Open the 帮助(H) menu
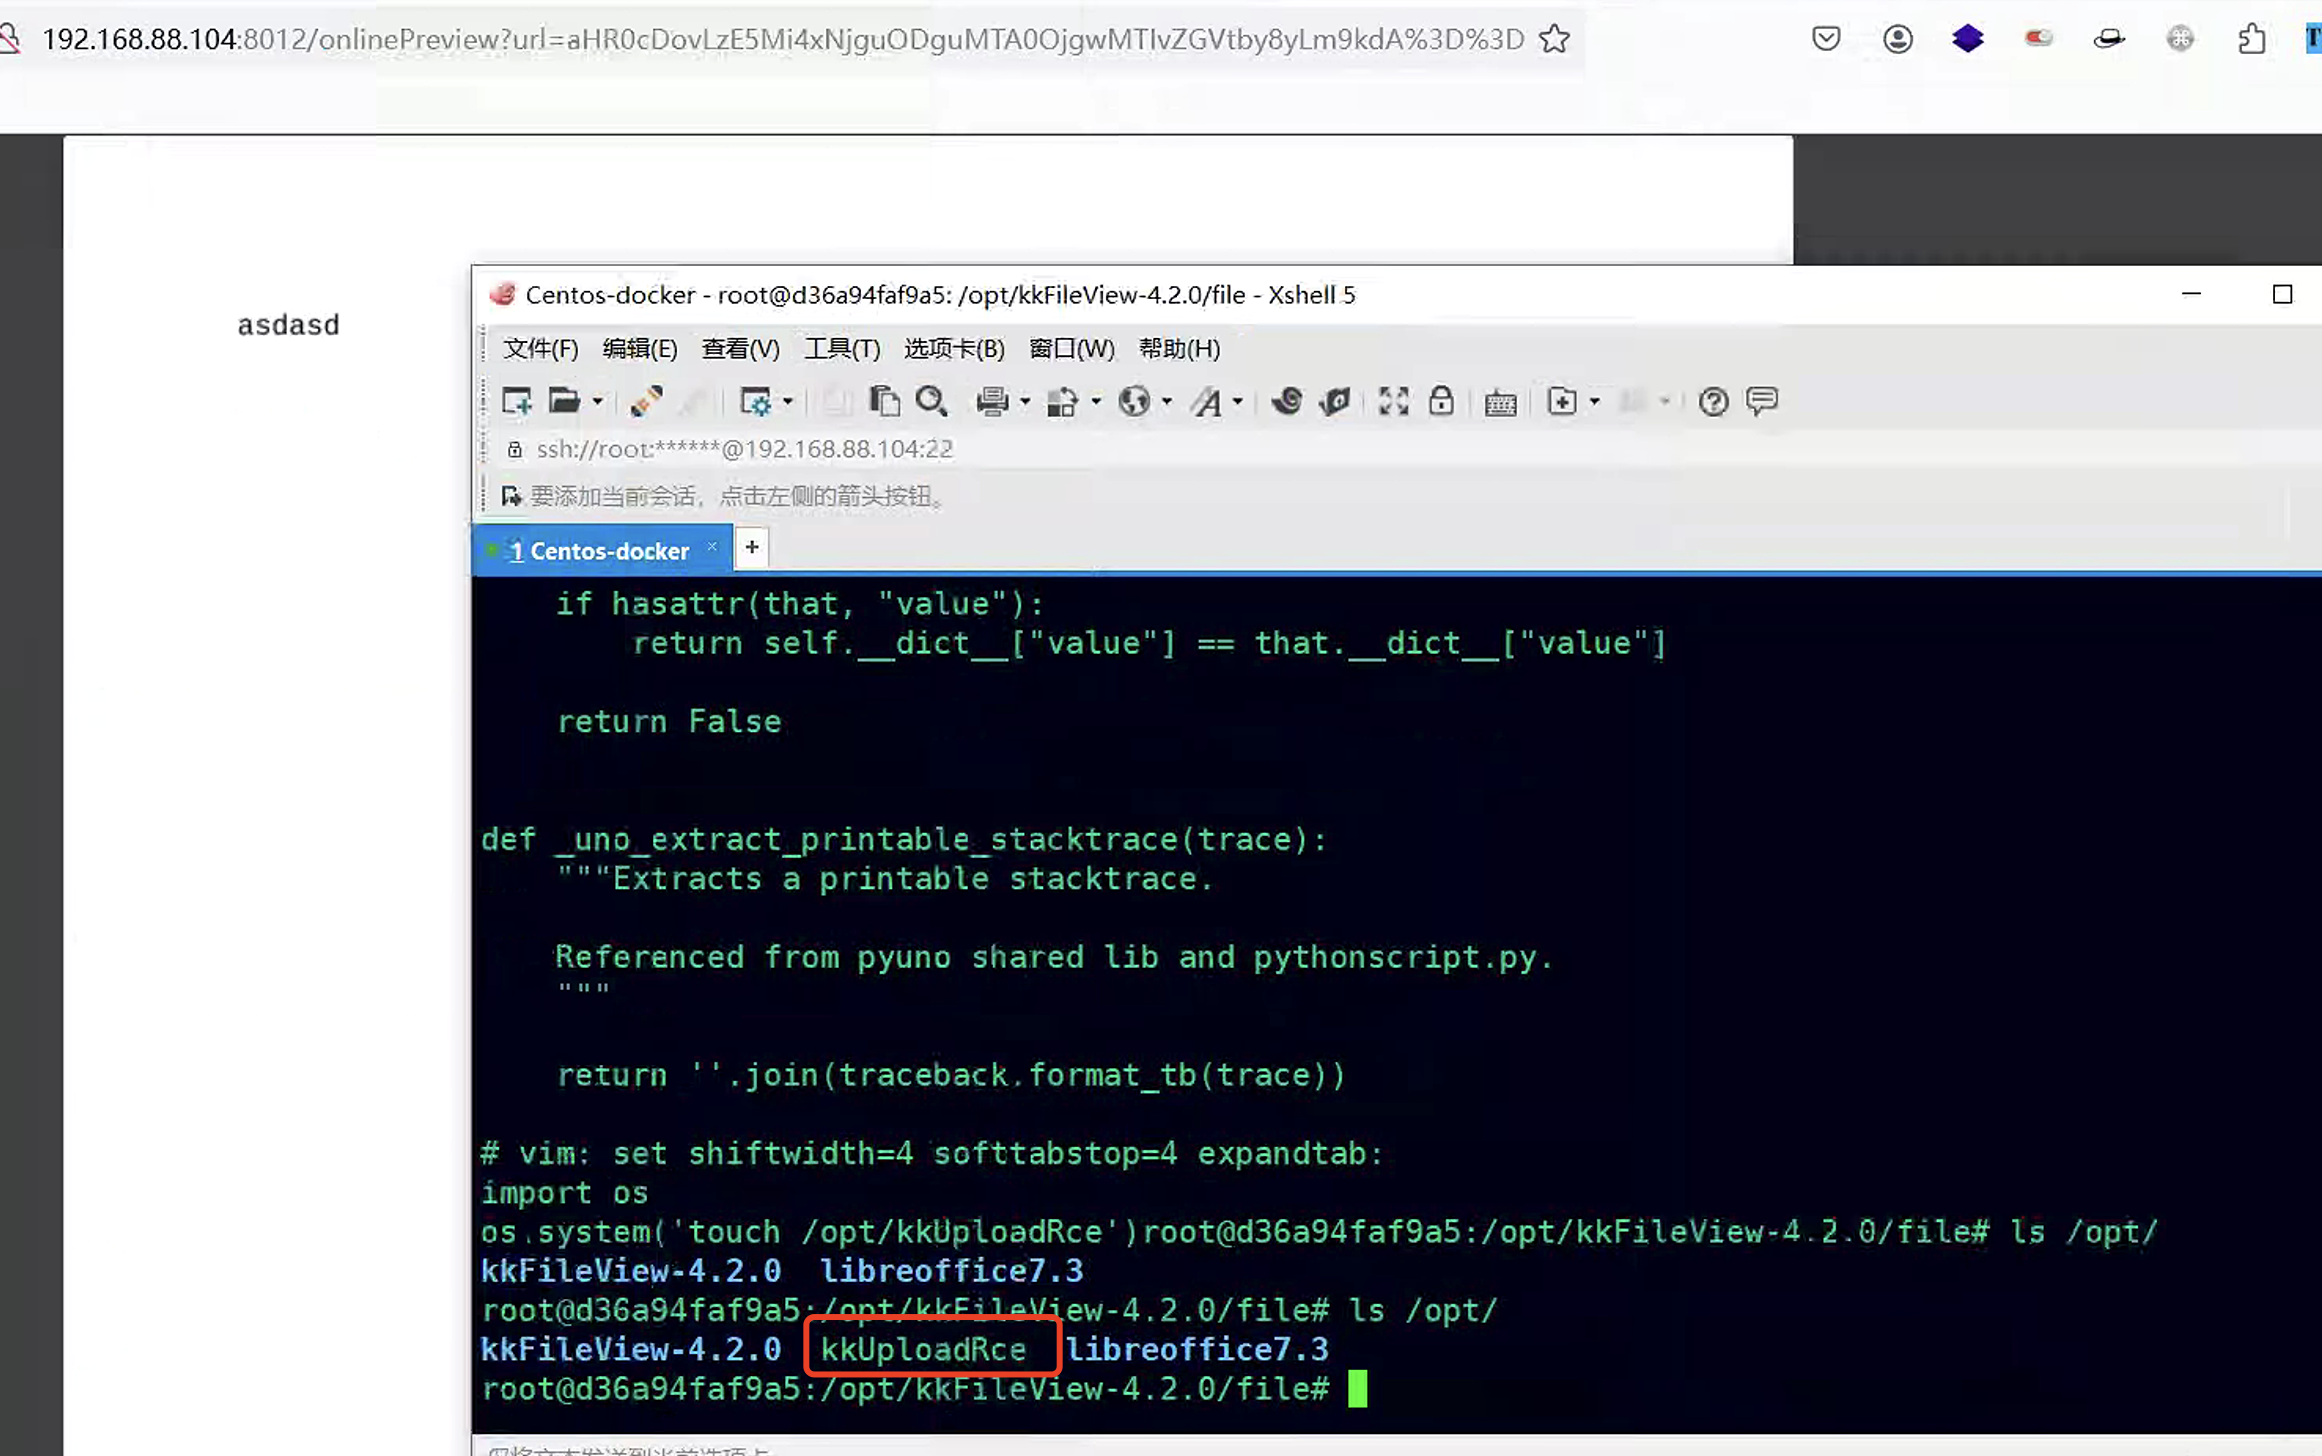Image resolution: width=2322 pixels, height=1456 pixels. [1180, 348]
